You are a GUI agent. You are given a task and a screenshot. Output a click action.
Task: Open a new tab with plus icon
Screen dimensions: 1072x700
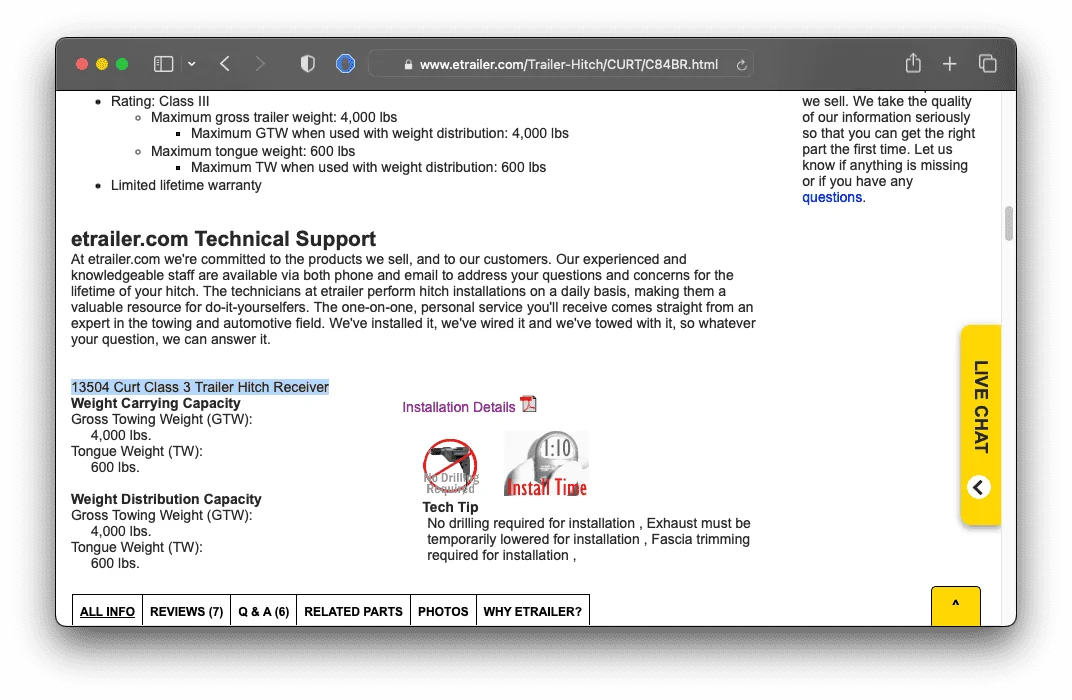click(950, 64)
